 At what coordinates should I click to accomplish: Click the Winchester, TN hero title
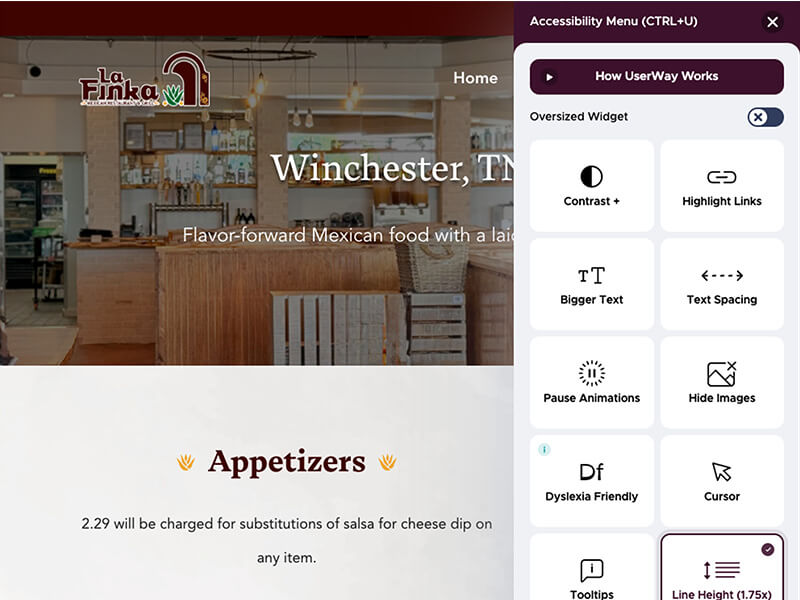(x=392, y=167)
